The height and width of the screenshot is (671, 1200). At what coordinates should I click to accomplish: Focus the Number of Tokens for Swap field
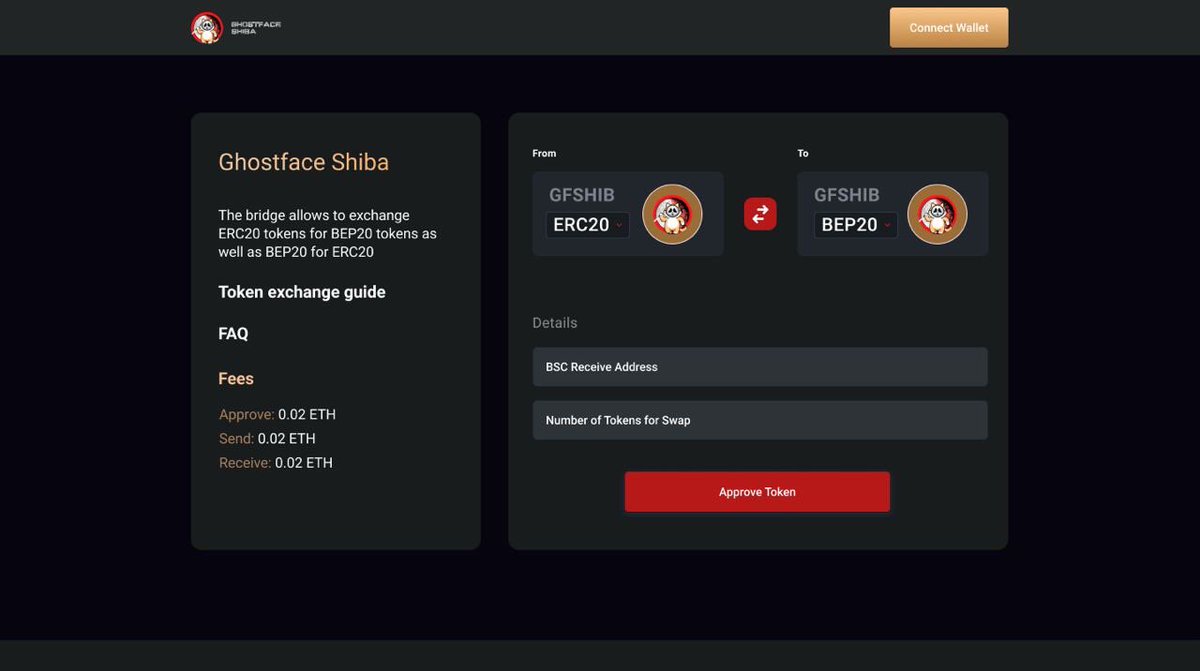760,420
